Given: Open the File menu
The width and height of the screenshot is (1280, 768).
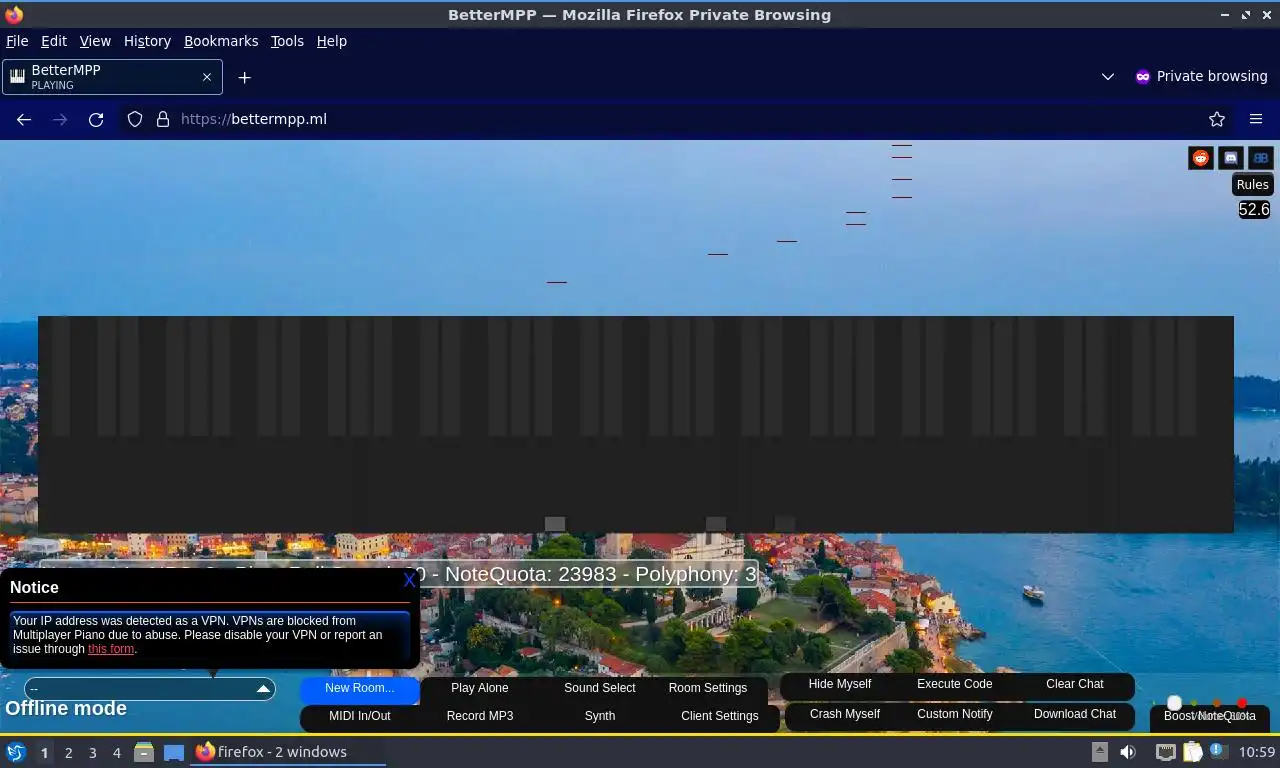Looking at the screenshot, I should [x=17, y=41].
